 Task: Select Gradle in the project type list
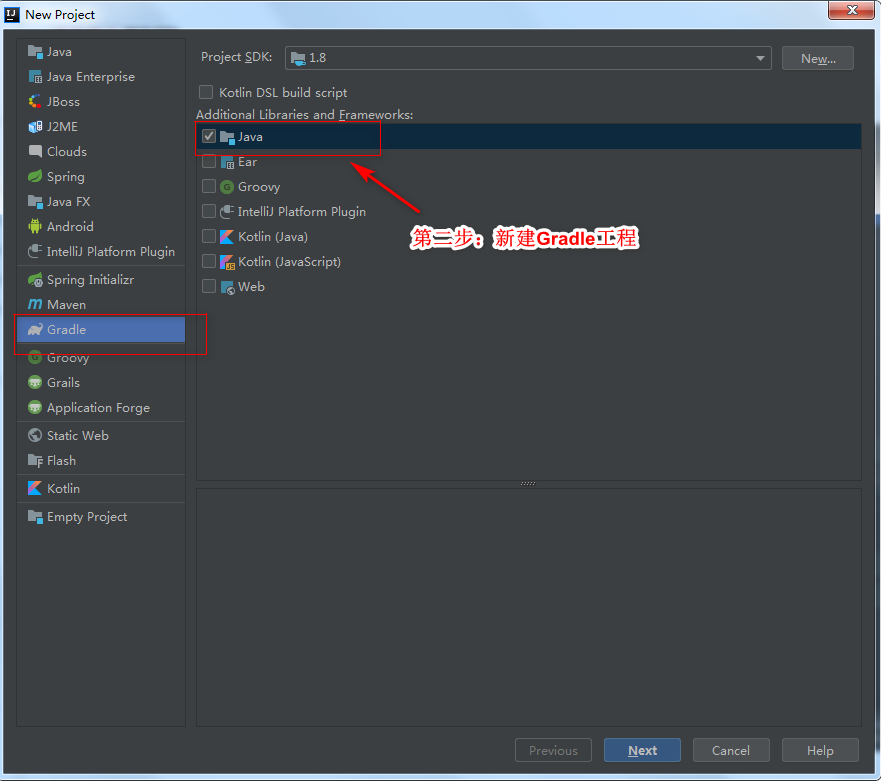click(x=101, y=330)
